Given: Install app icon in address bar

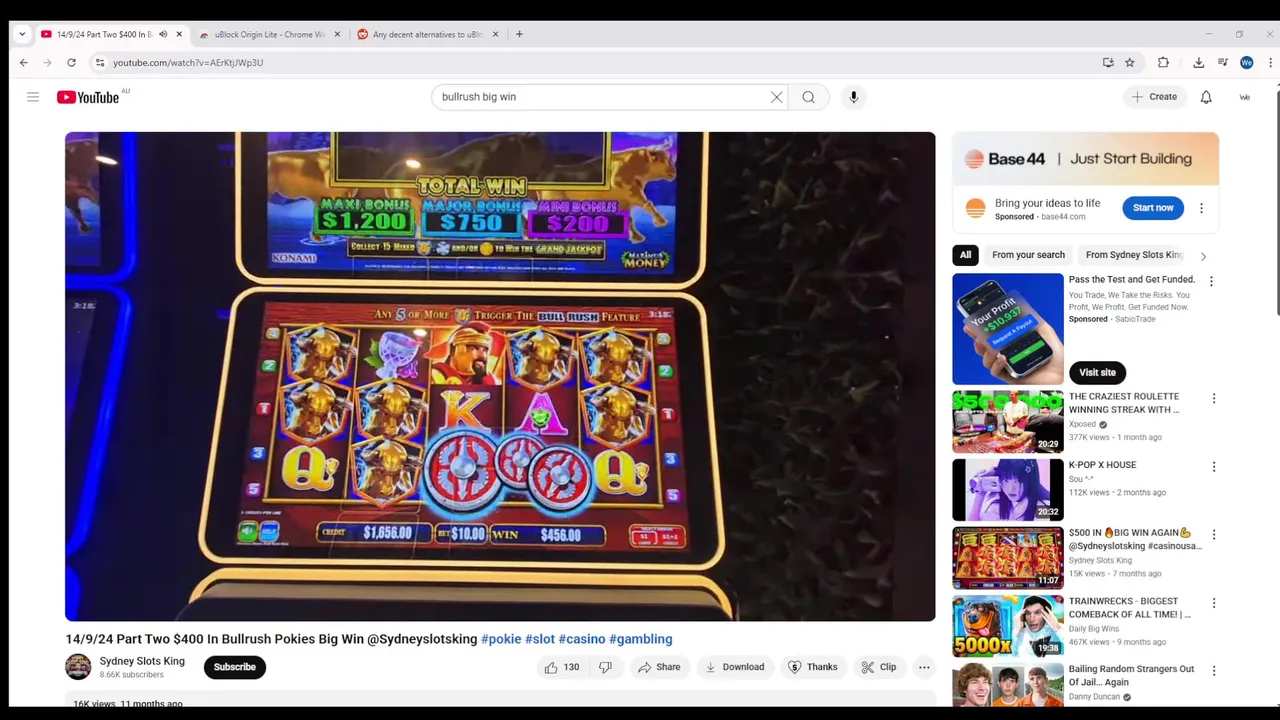Looking at the screenshot, I should coord(1108,62).
